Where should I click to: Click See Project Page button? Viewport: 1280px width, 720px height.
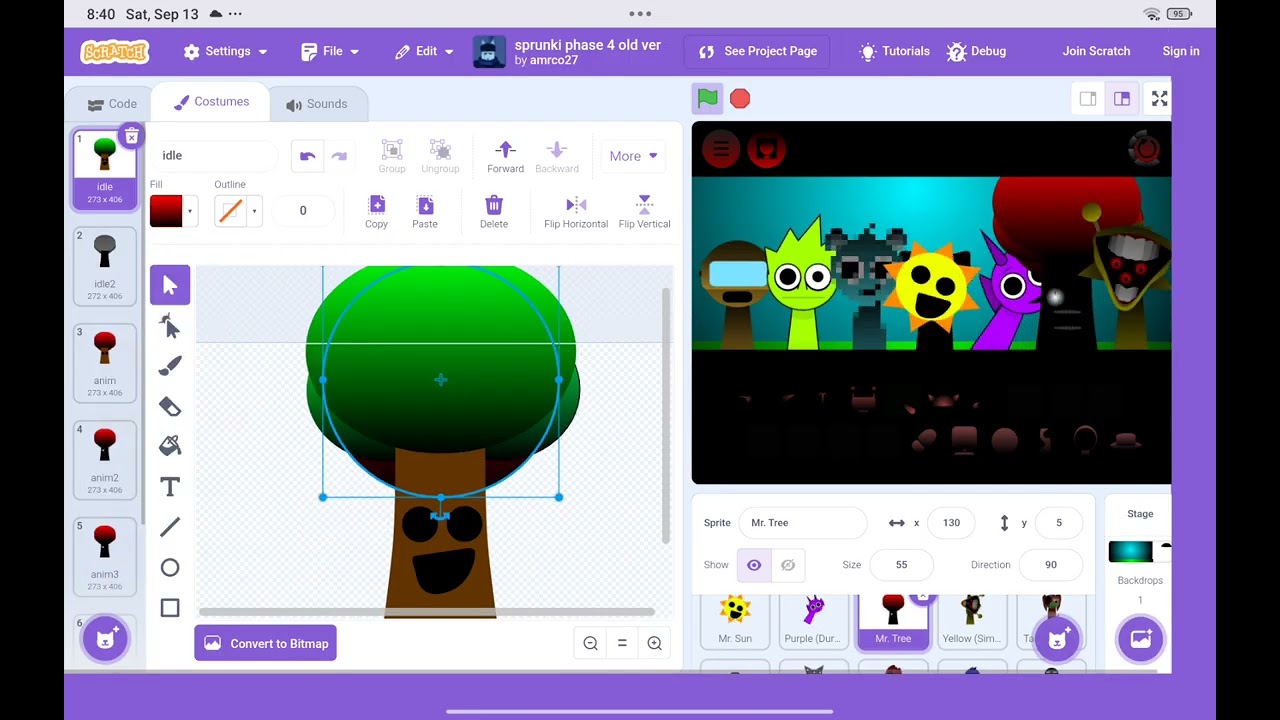tap(758, 51)
